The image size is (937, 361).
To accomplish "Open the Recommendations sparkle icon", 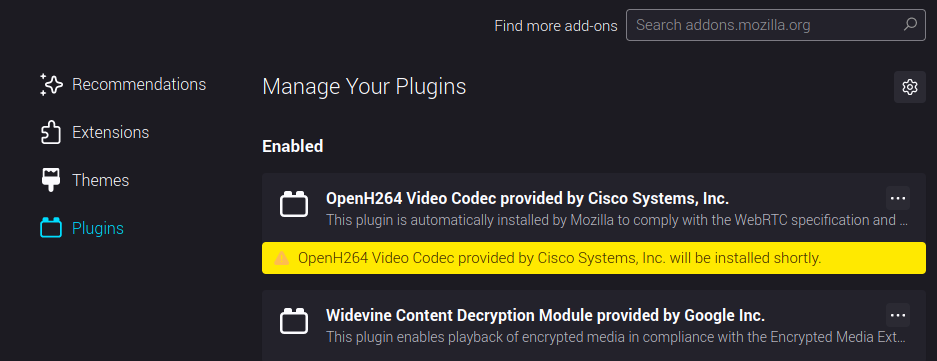I will tap(51, 84).
